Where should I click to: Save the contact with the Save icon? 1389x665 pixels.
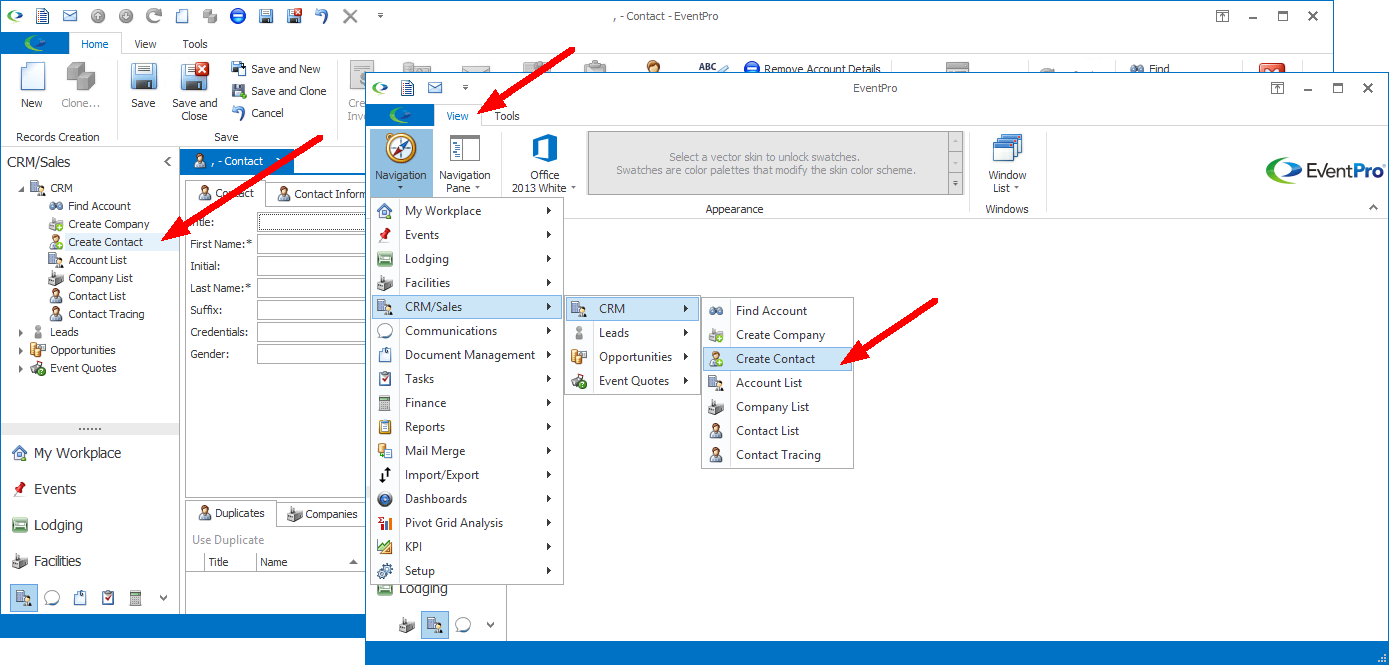[x=143, y=85]
